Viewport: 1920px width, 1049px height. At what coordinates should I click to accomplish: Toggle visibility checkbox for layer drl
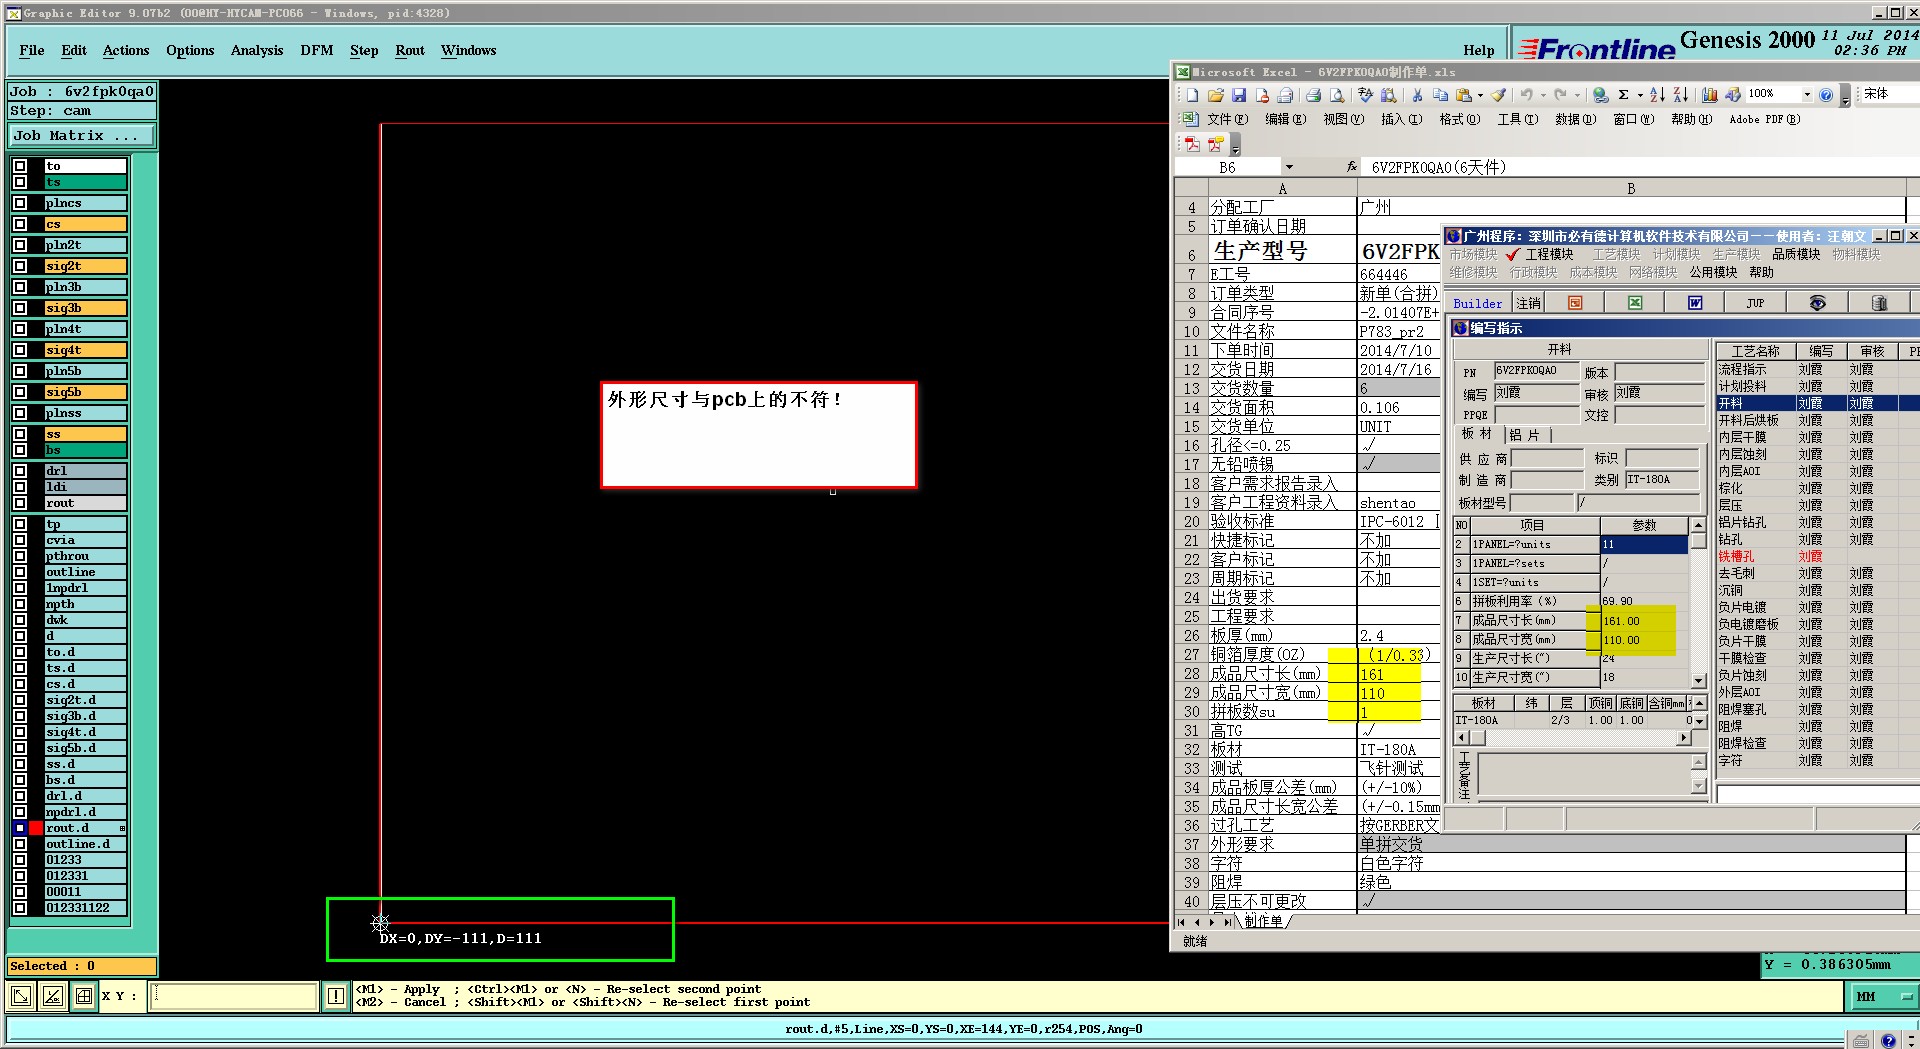pyautogui.click(x=20, y=471)
